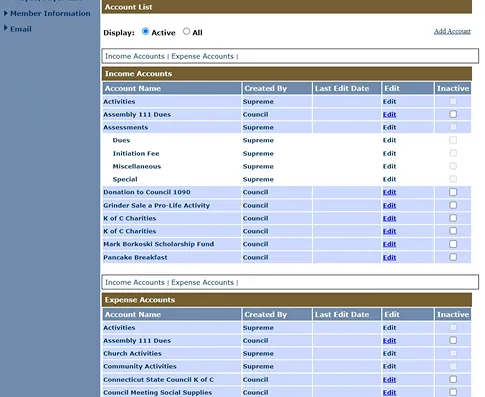Screen dimensions: 485x397
Task: Edit the Pancake Breakfast account
Action: [389, 257]
